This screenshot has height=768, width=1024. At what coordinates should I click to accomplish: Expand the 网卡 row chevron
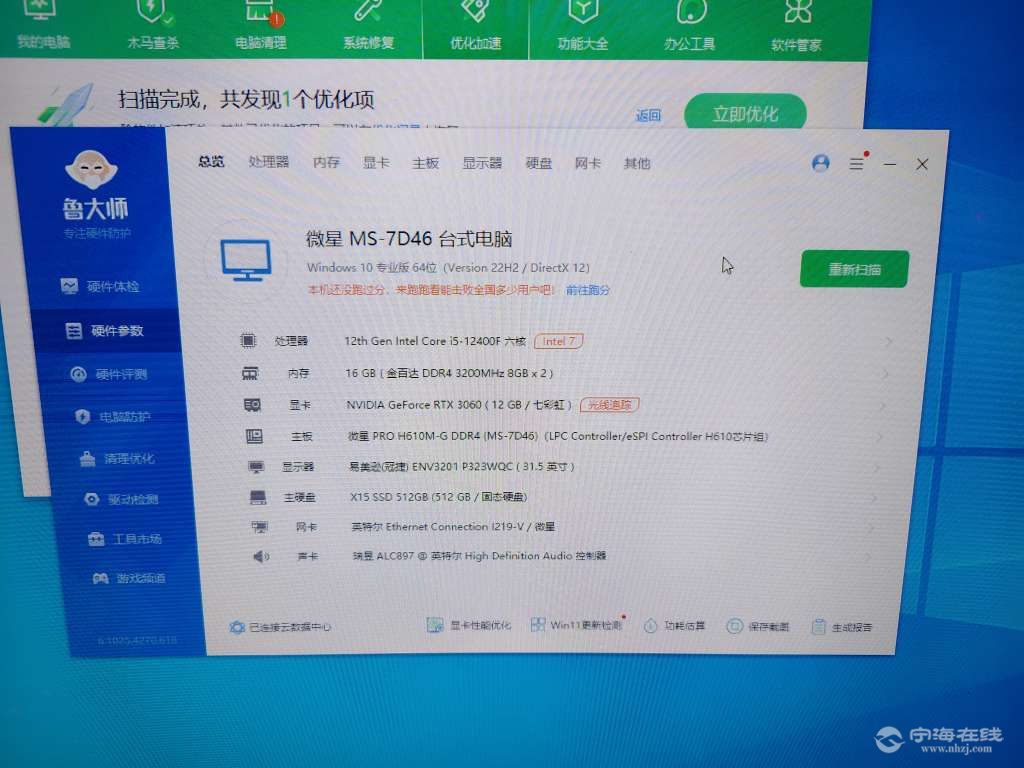pos(871,528)
